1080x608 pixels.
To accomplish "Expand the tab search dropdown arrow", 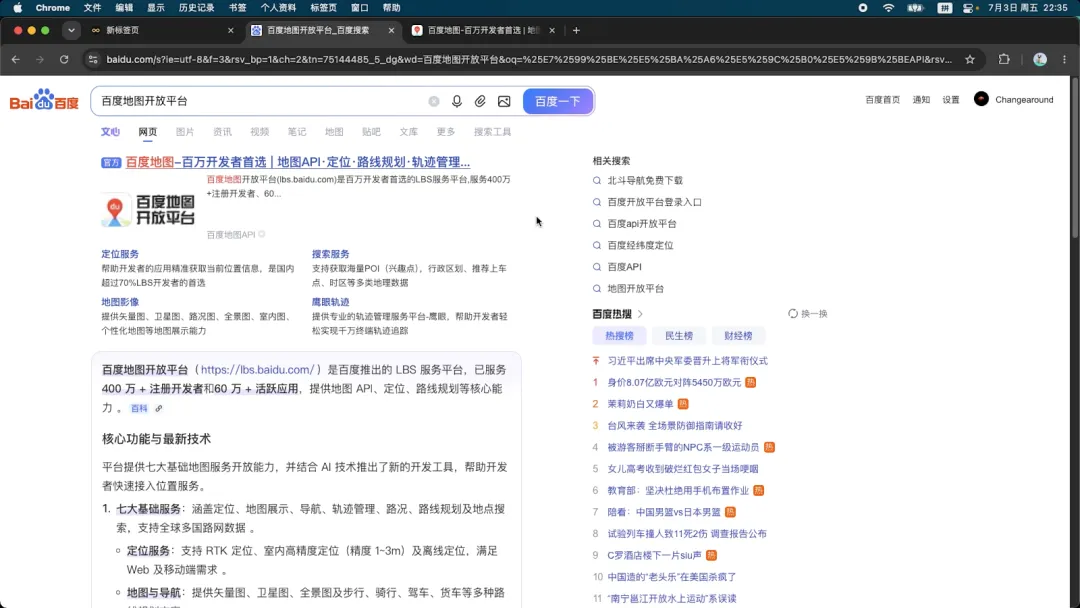I will (71, 30).
